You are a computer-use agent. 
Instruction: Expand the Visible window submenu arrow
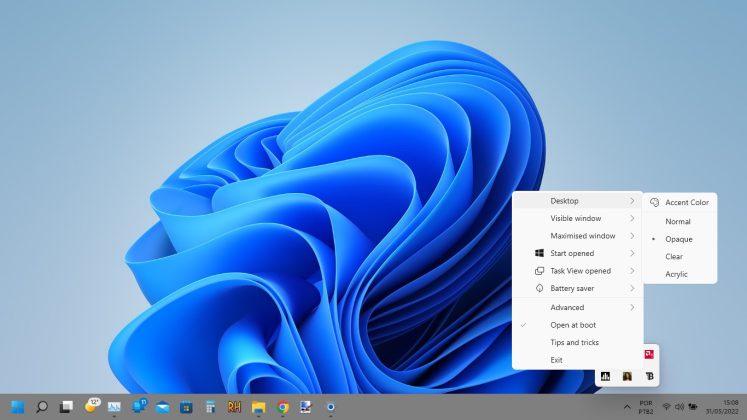tap(632, 219)
